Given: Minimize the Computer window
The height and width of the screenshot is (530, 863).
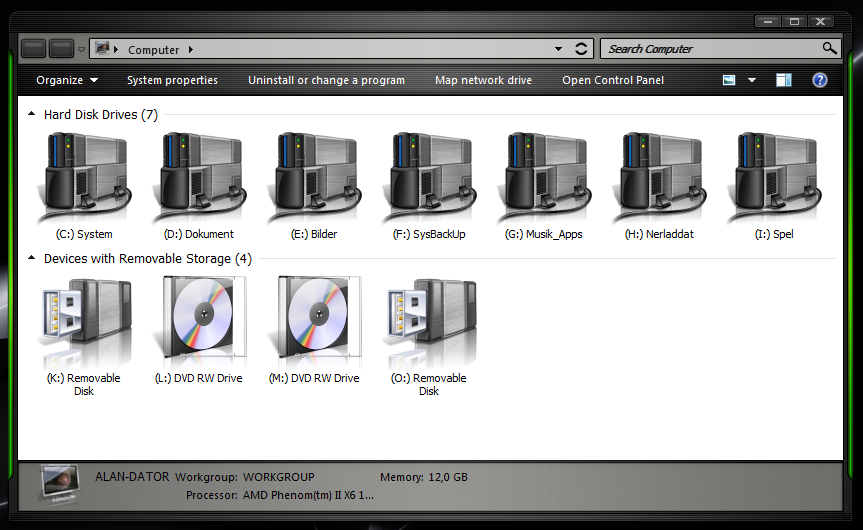Looking at the screenshot, I should click(x=768, y=21).
